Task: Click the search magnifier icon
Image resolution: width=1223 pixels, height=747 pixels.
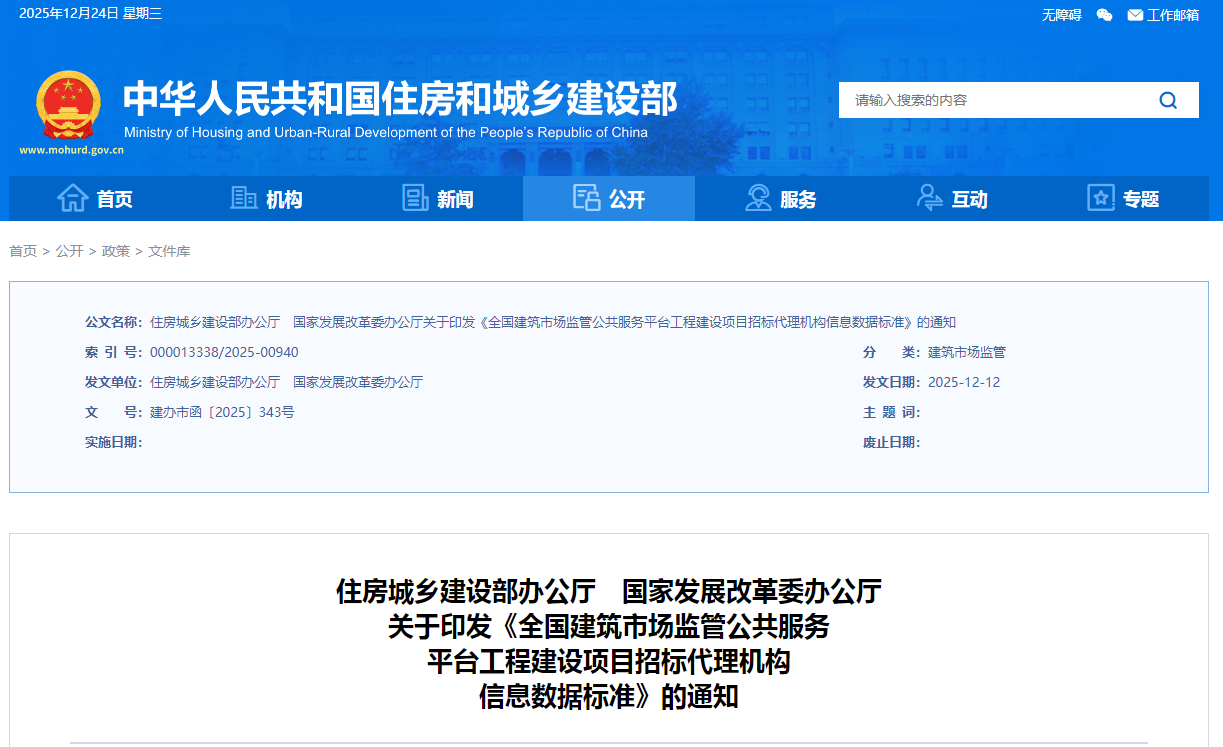Action: tap(1168, 100)
